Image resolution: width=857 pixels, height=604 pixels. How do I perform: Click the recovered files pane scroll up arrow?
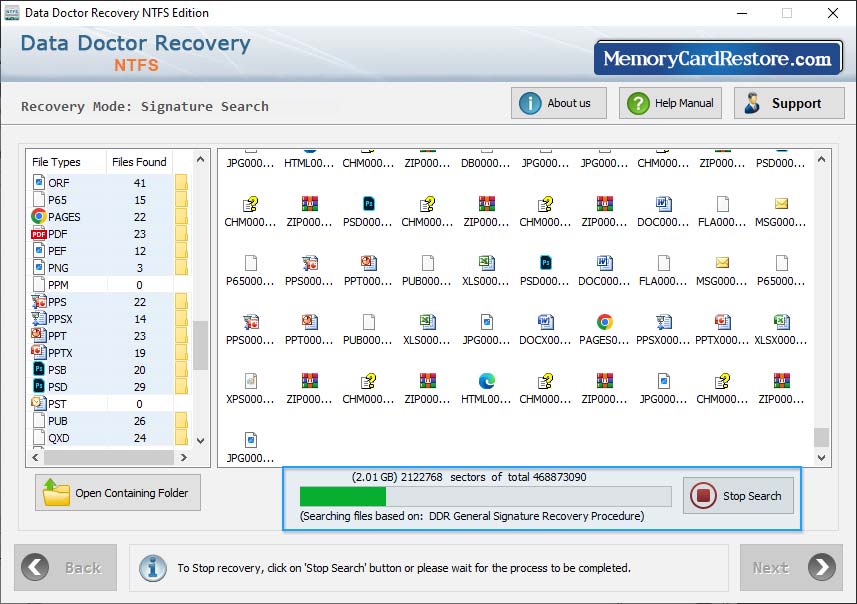821,160
